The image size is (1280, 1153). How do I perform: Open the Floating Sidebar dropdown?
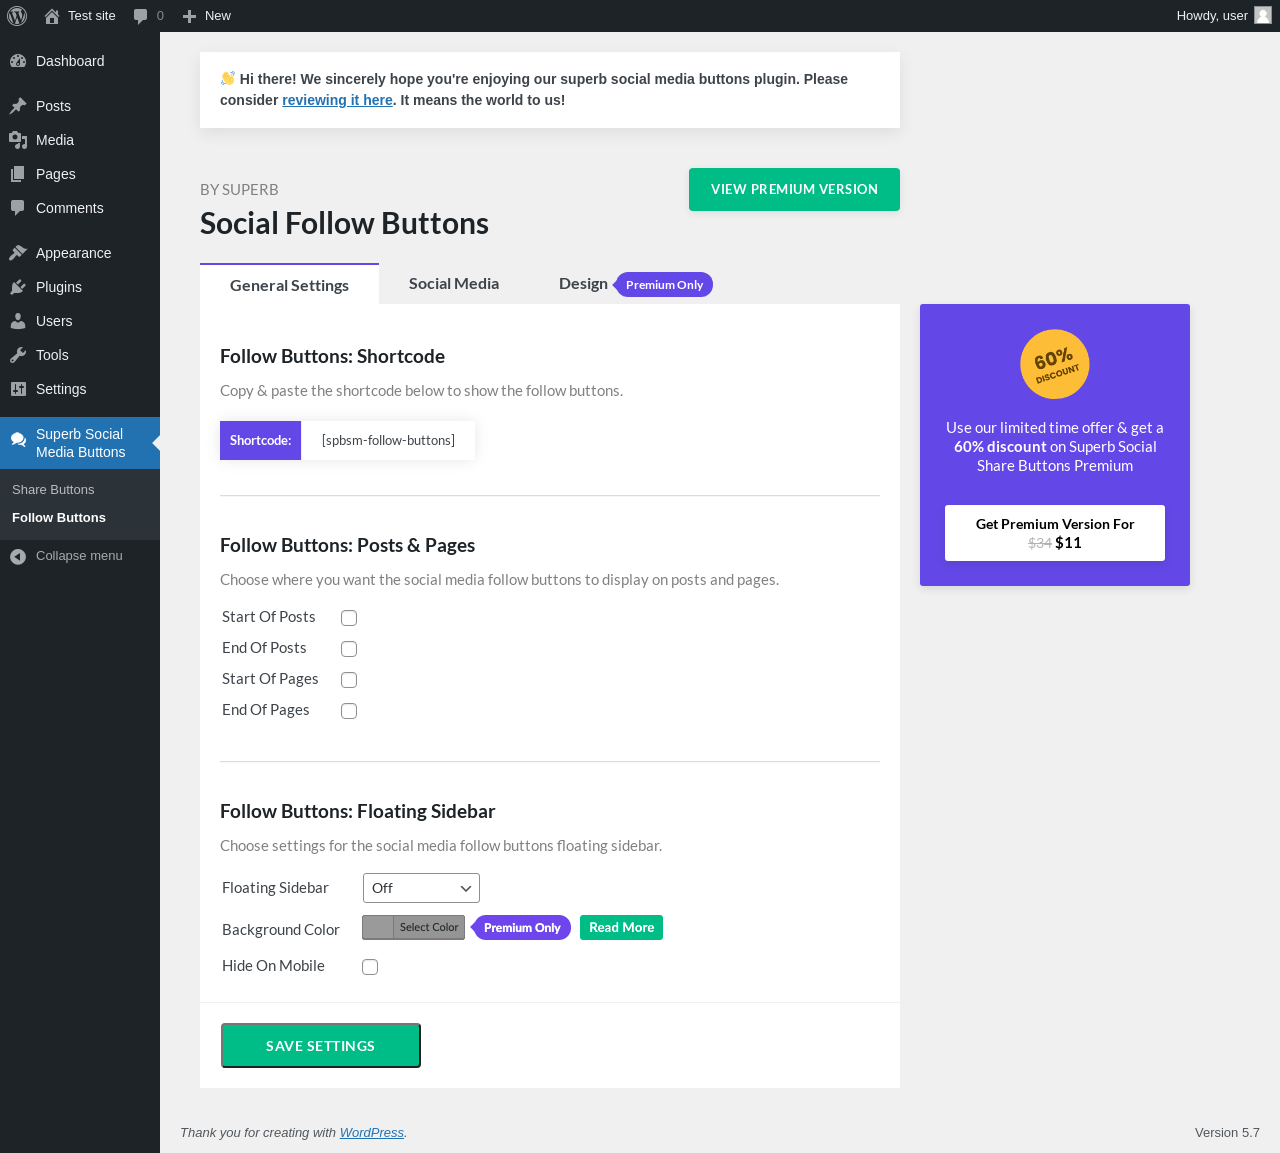point(421,888)
